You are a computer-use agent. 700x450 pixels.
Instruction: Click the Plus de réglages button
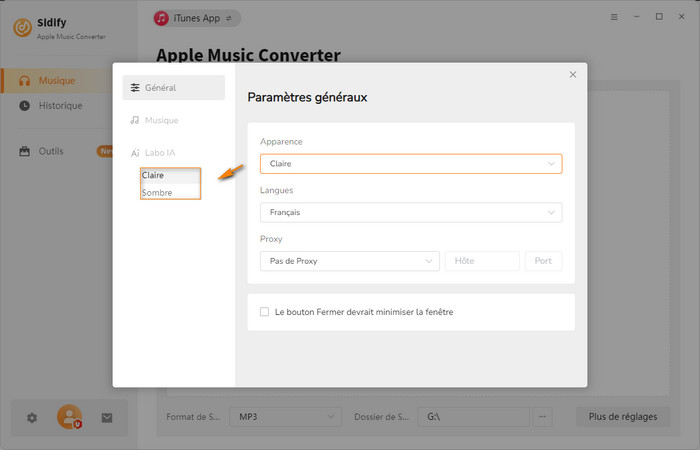click(622, 416)
